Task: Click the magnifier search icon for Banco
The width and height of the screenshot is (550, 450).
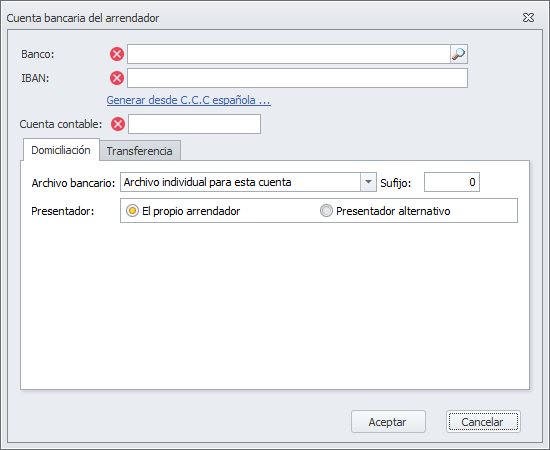Action: (x=459, y=54)
